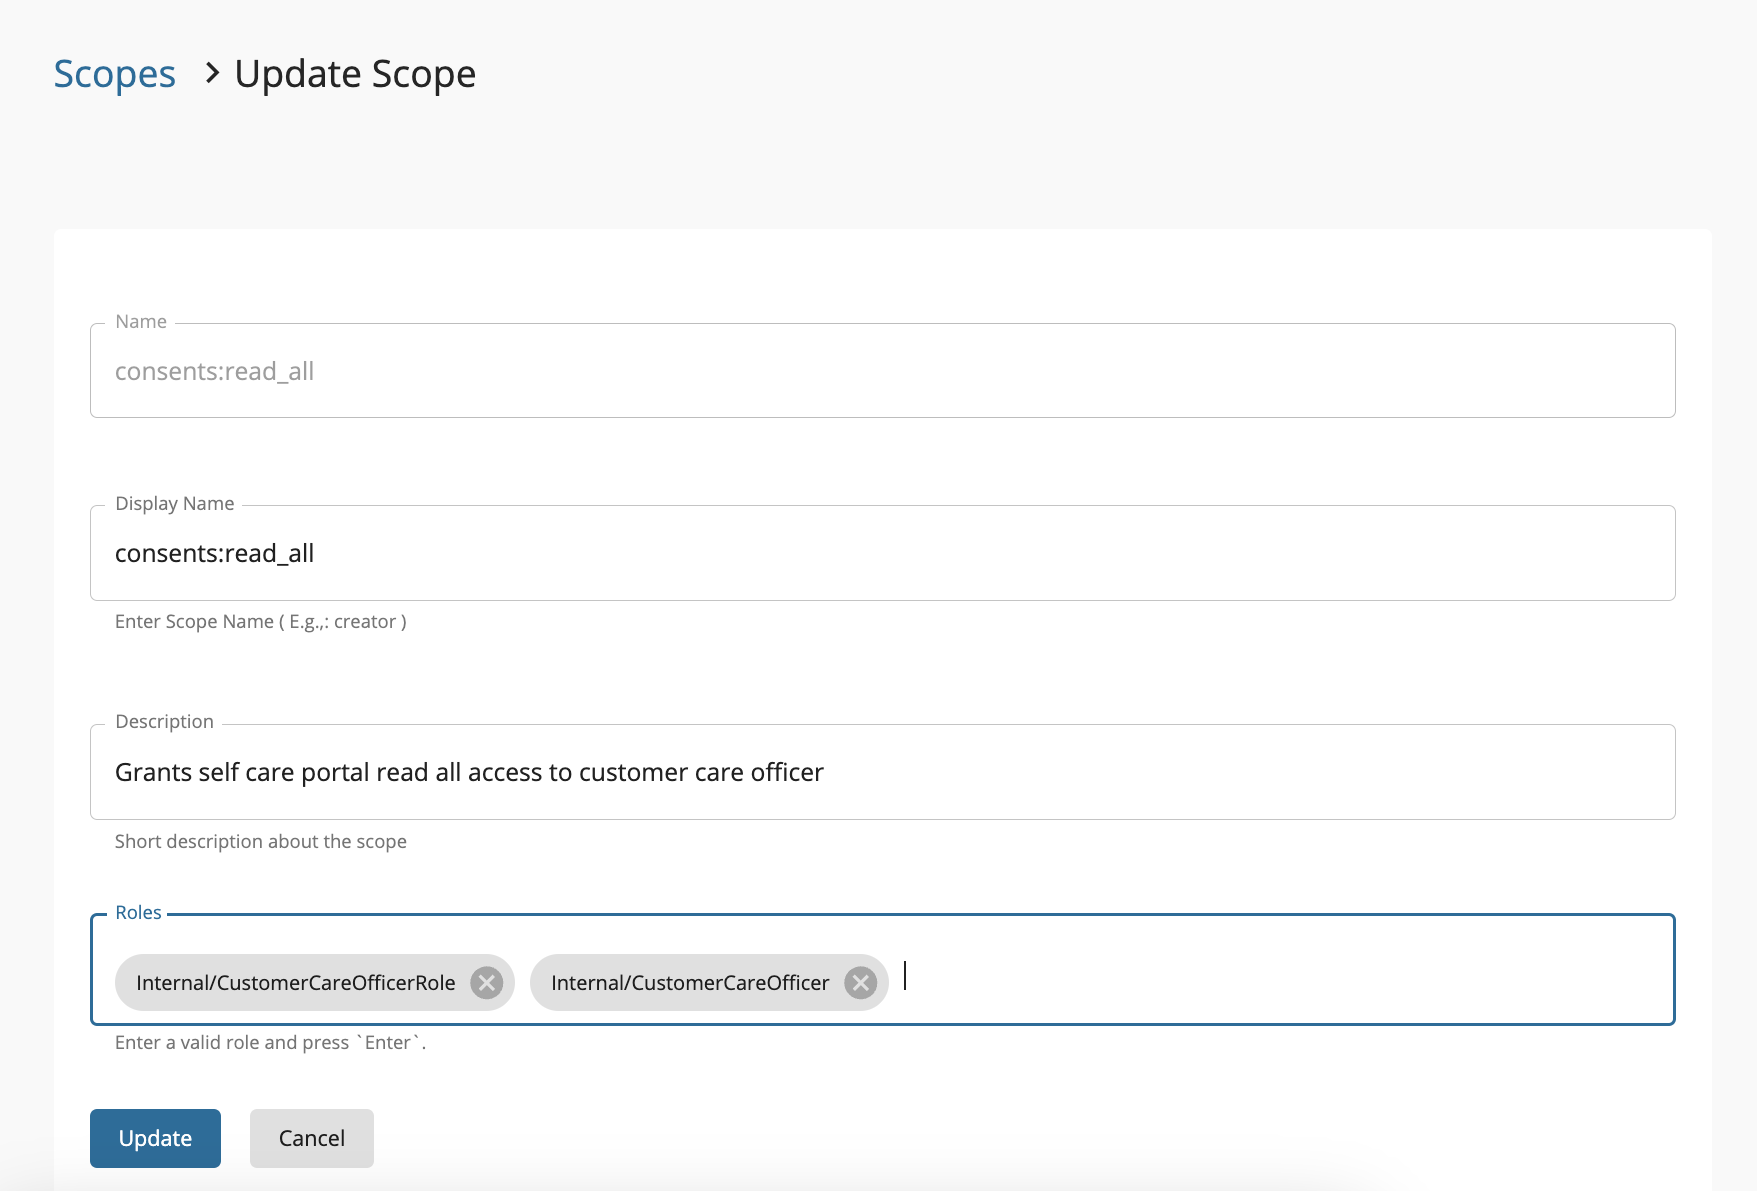Place cursor in the Roles input area

pos(1285,976)
